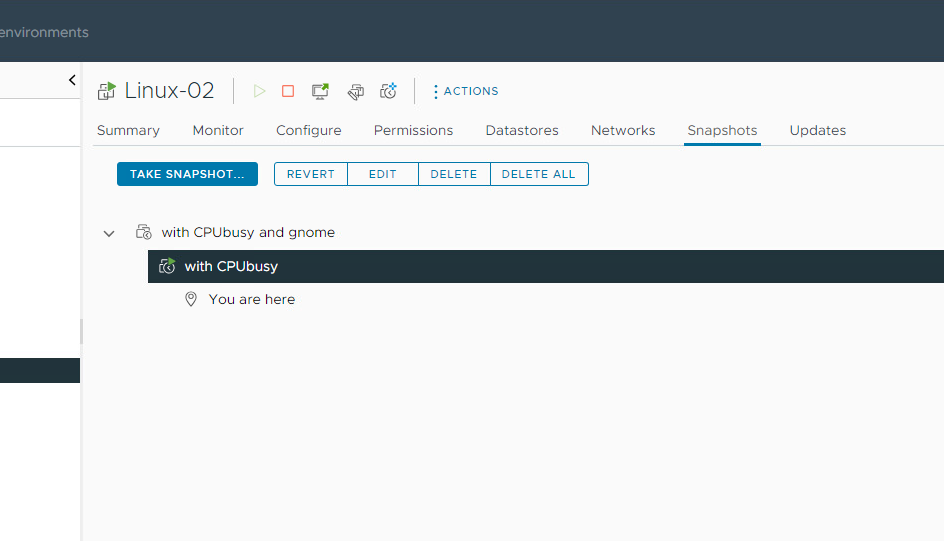Open the three-dot ACTIONS menu
The height and width of the screenshot is (541, 944).
point(465,91)
